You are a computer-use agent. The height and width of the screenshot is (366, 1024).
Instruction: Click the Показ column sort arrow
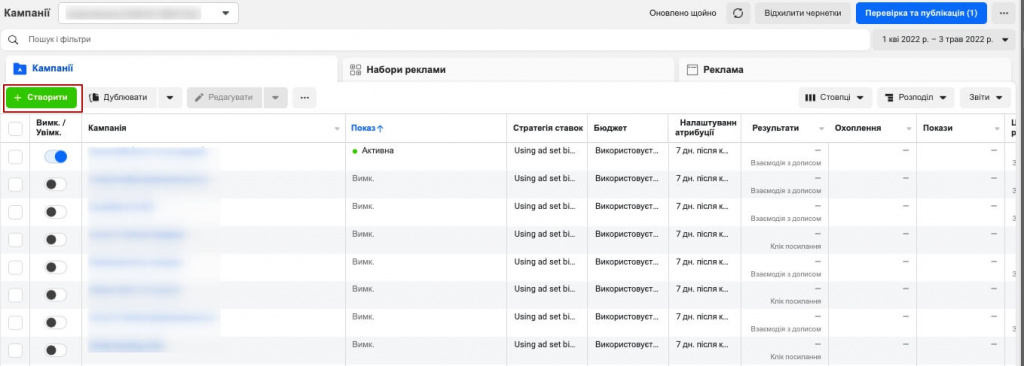coord(380,128)
